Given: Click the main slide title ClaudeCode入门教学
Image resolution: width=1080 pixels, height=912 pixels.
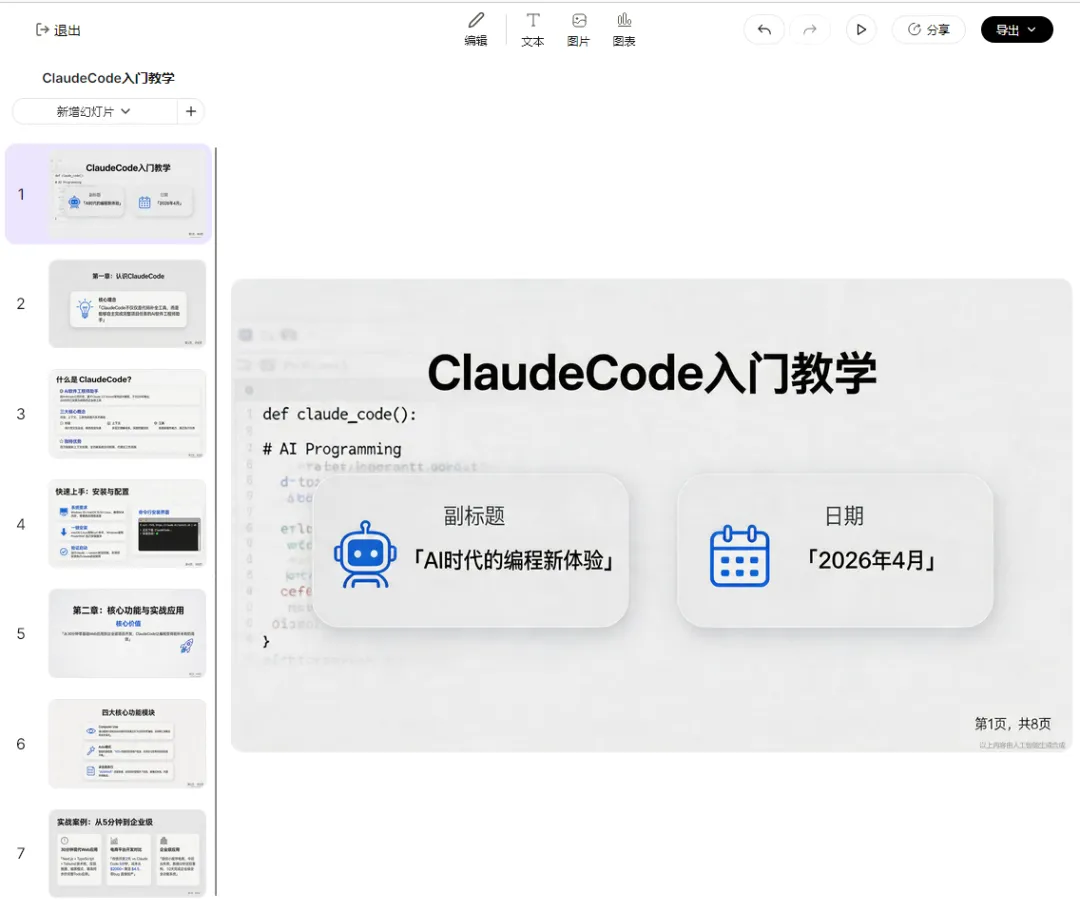Looking at the screenshot, I should click(652, 373).
